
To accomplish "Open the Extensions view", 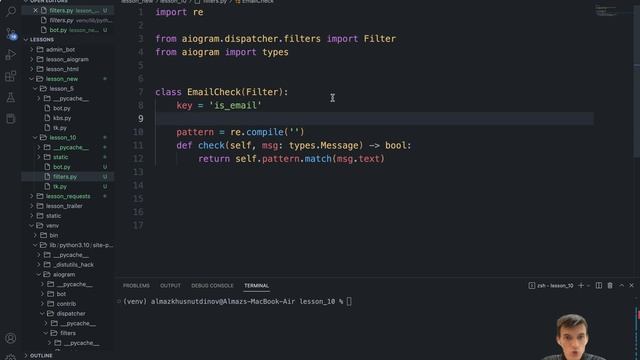I will click(x=11, y=76).
